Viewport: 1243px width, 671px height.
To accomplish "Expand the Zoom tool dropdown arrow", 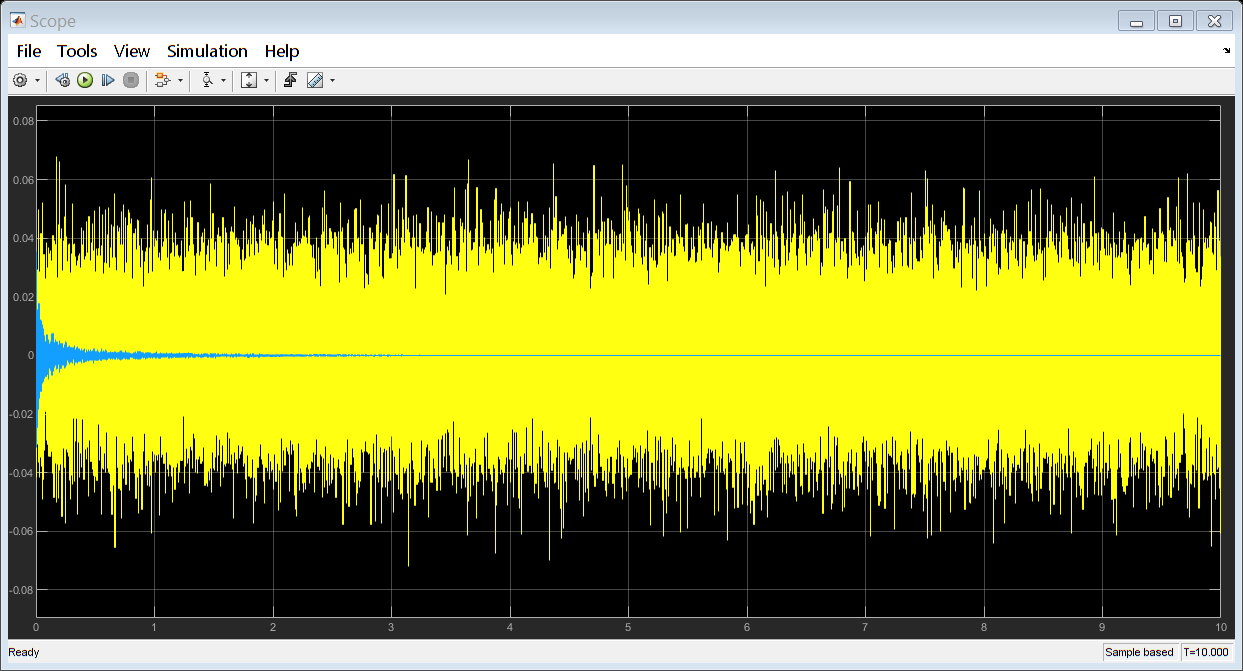I will [x=224, y=80].
